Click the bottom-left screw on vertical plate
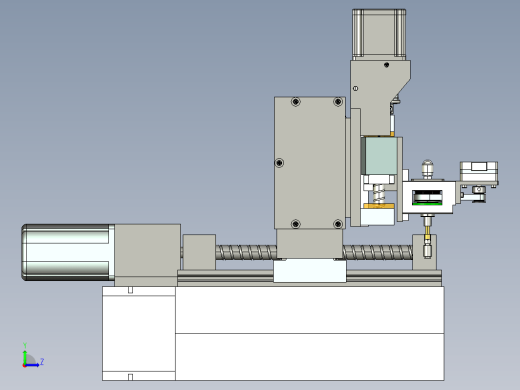This screenshot has height=390, width=520. 296,224
